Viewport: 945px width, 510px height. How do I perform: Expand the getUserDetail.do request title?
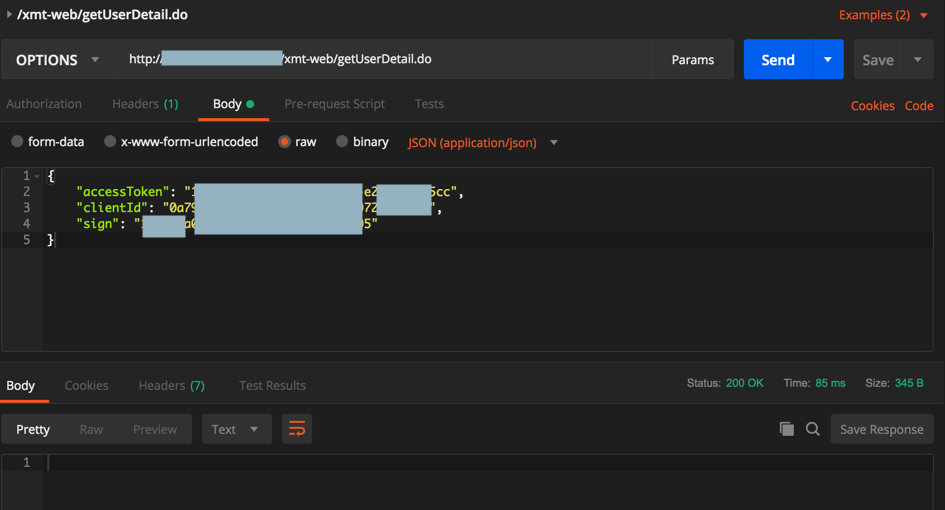pos(10,15)
